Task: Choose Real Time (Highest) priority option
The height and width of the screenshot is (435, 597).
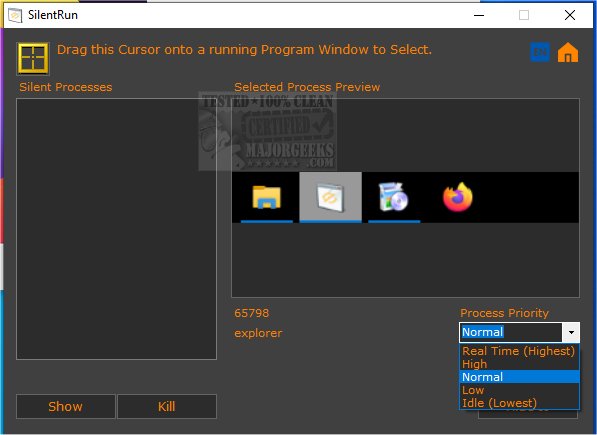Action: (x=519, y=351)
